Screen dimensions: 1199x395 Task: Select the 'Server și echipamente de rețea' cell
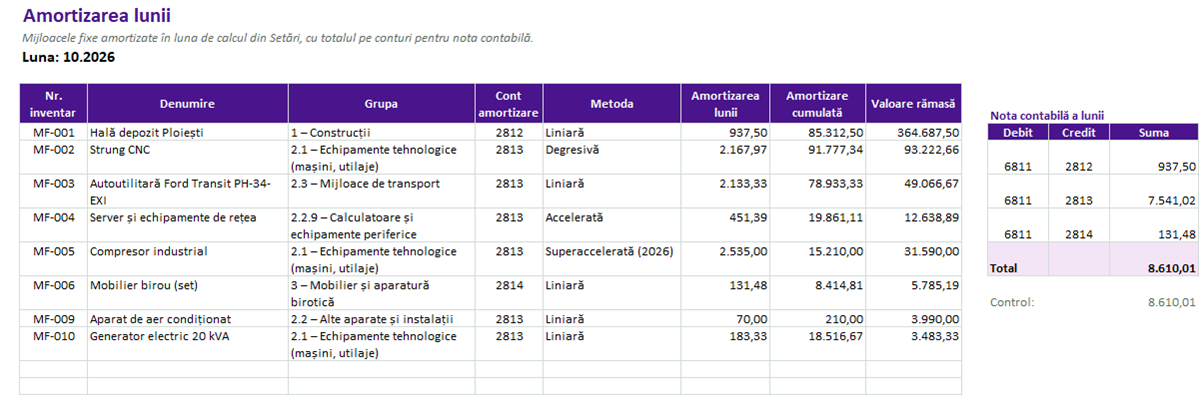pyautogui.click(x=187, y=225)
